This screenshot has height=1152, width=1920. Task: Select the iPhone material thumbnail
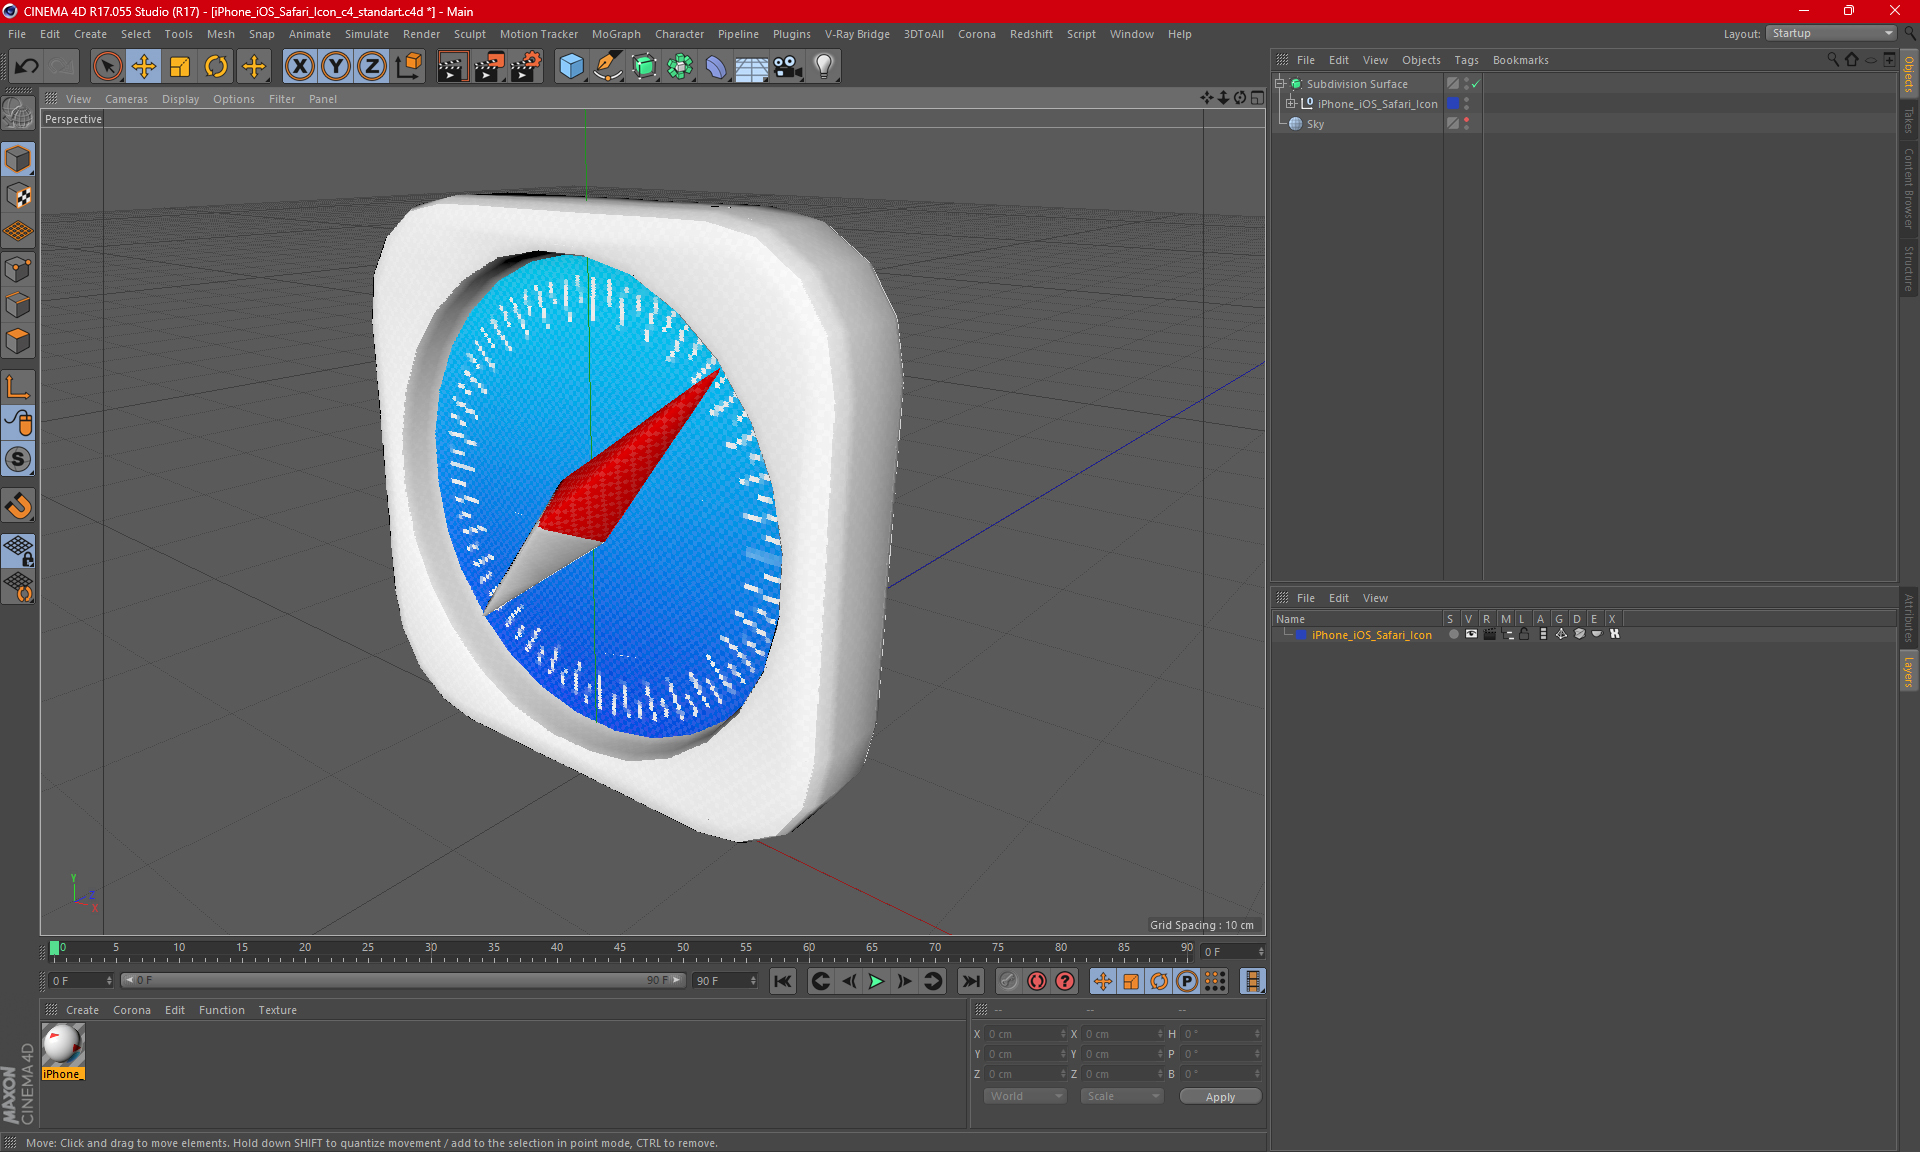coord(63,1045)
